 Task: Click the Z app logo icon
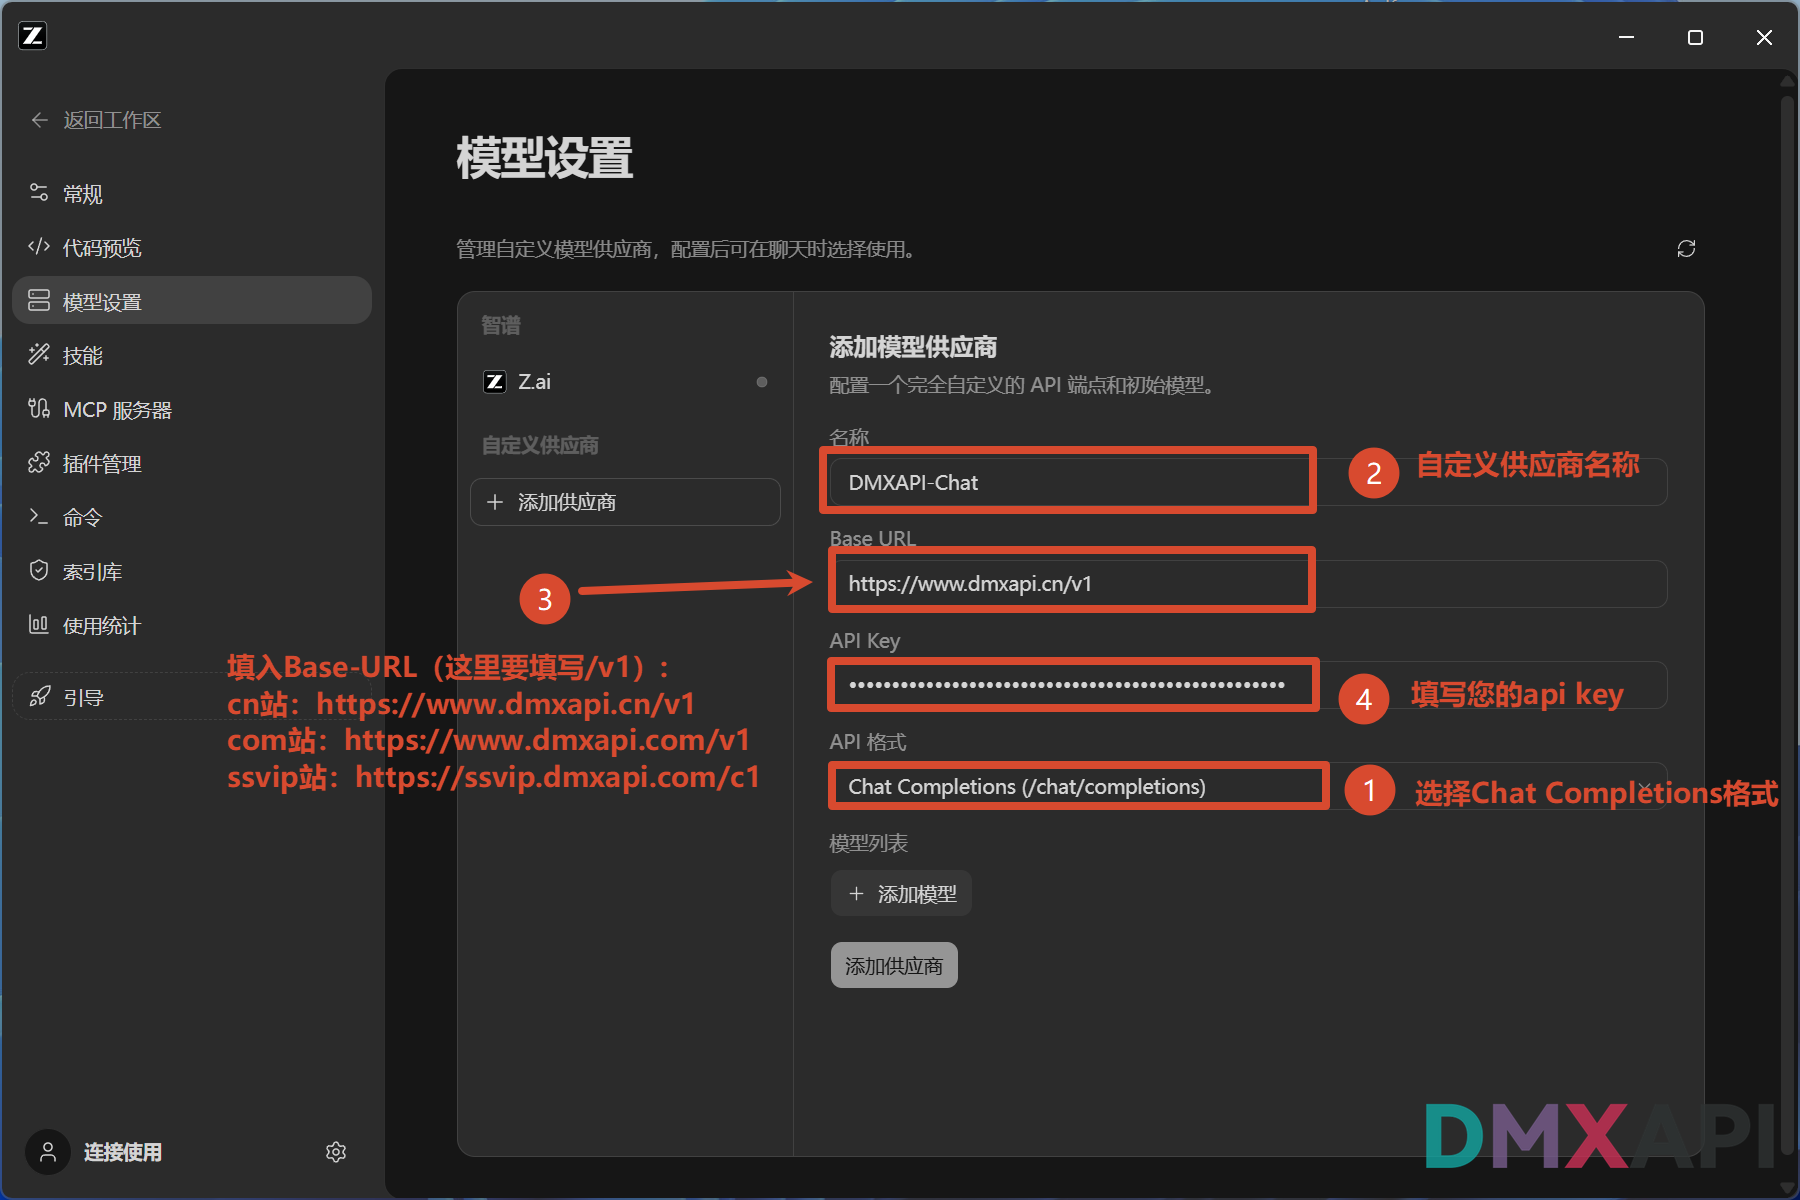(x=33, y=36)
